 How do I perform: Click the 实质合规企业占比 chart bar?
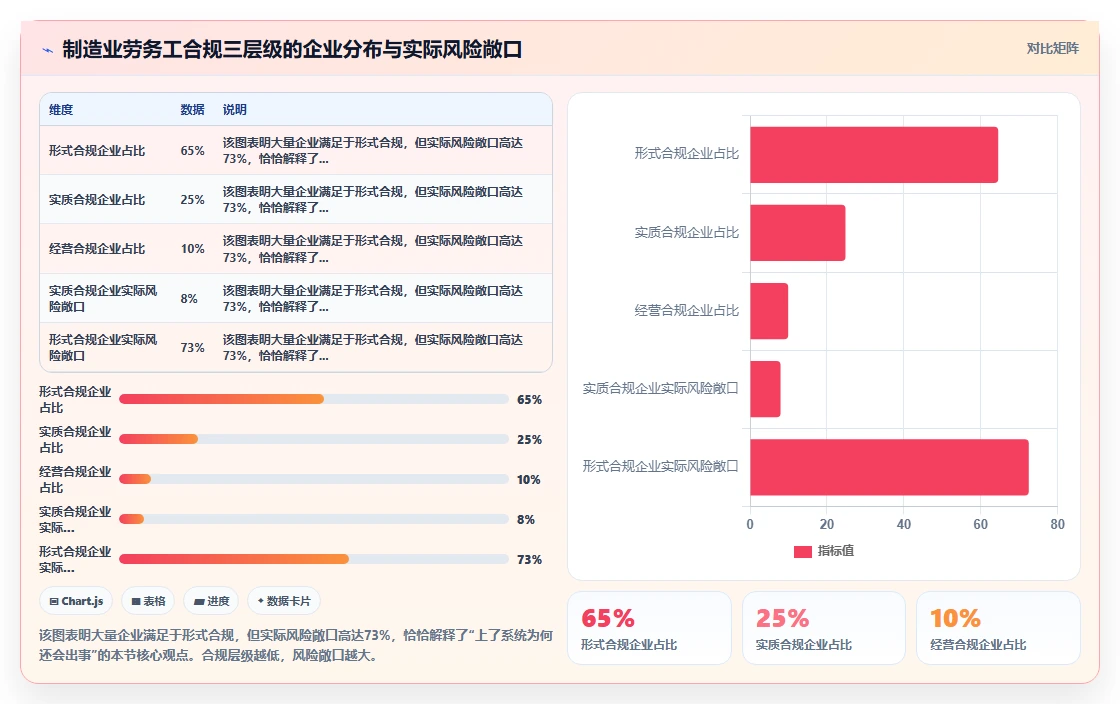click(797, 233)
